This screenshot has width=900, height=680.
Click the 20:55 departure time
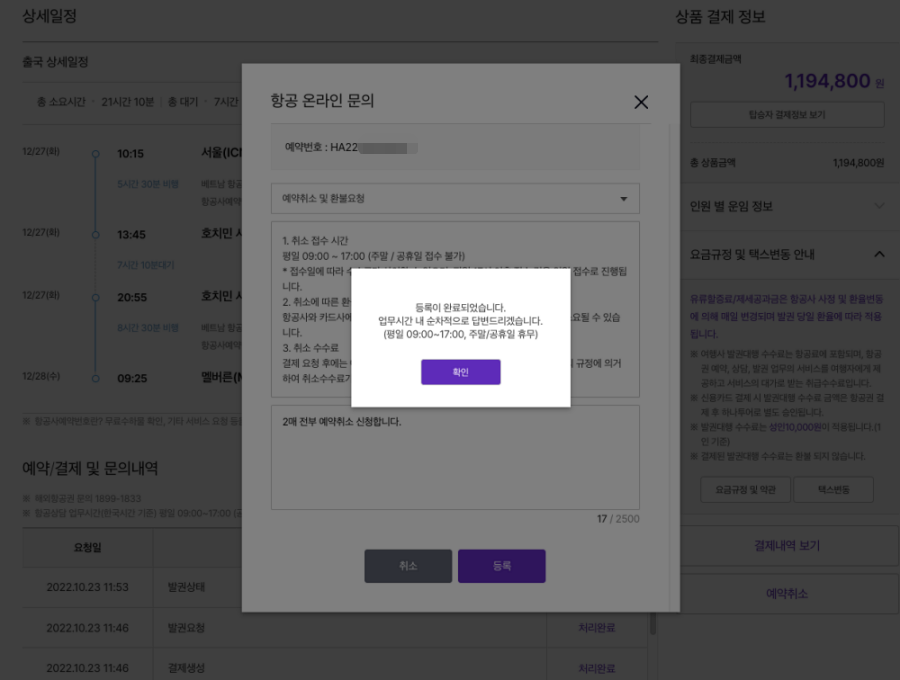pyautogui.click(x=132, y=297)
